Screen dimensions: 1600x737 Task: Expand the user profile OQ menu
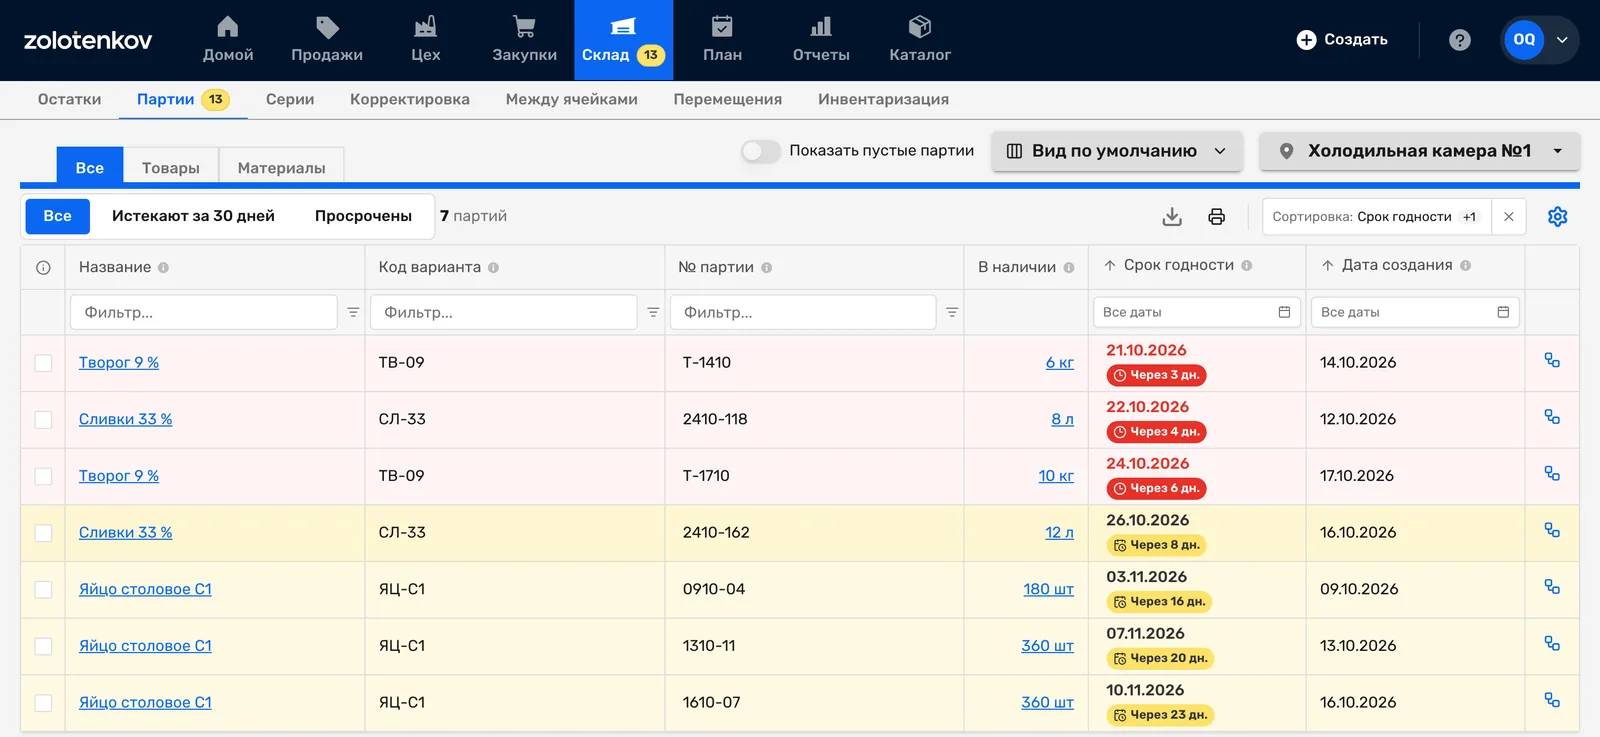click(1540, 40)
